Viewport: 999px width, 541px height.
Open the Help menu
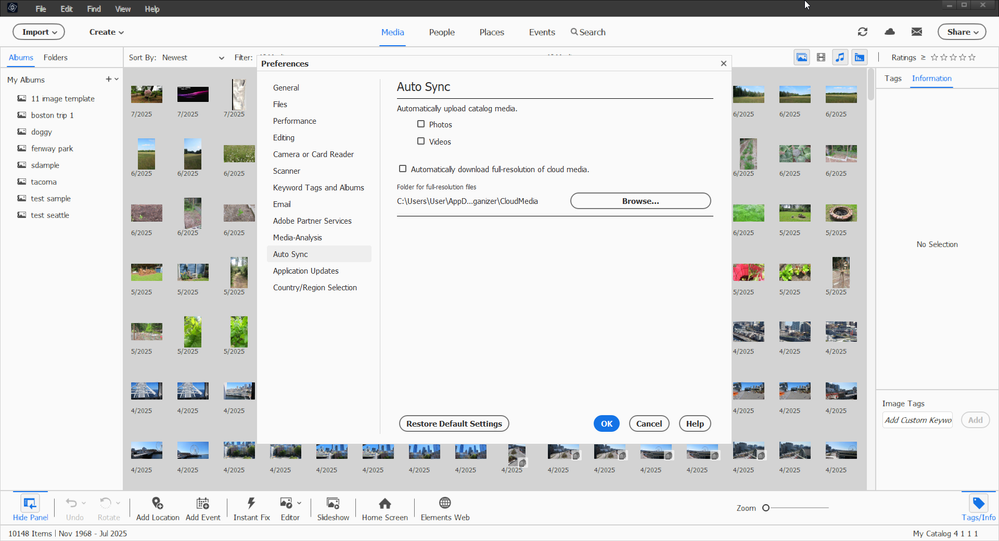(x=152, y=9)
